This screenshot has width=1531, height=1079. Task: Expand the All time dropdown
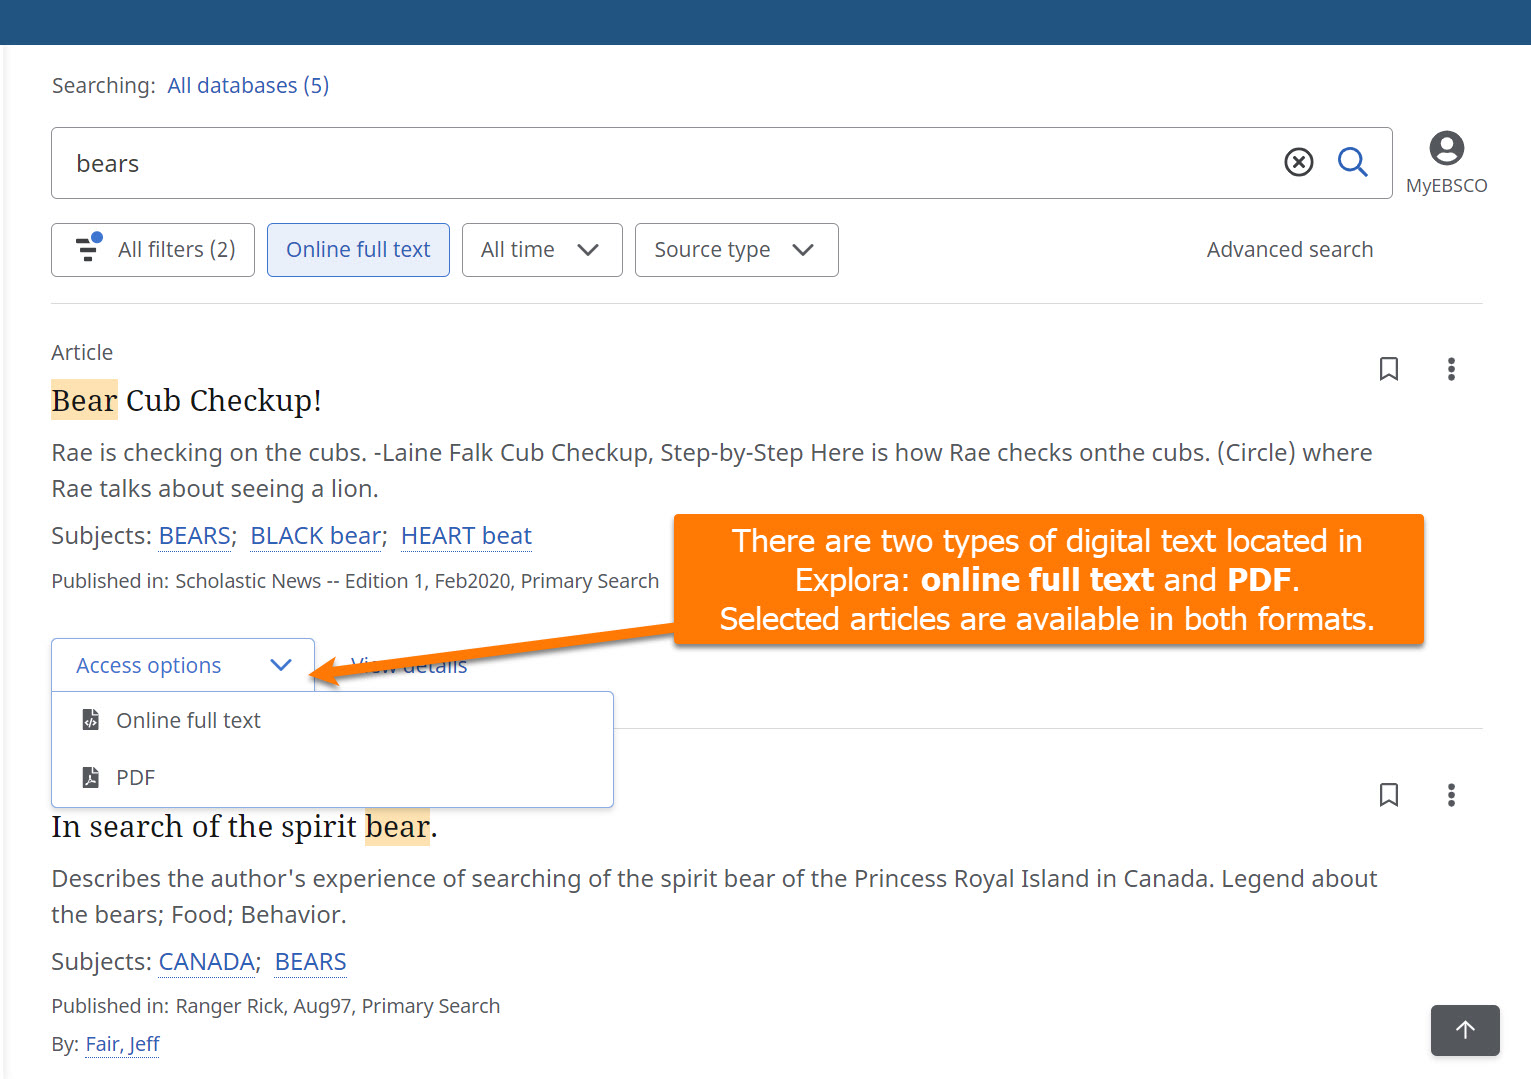tap(542, 250)
